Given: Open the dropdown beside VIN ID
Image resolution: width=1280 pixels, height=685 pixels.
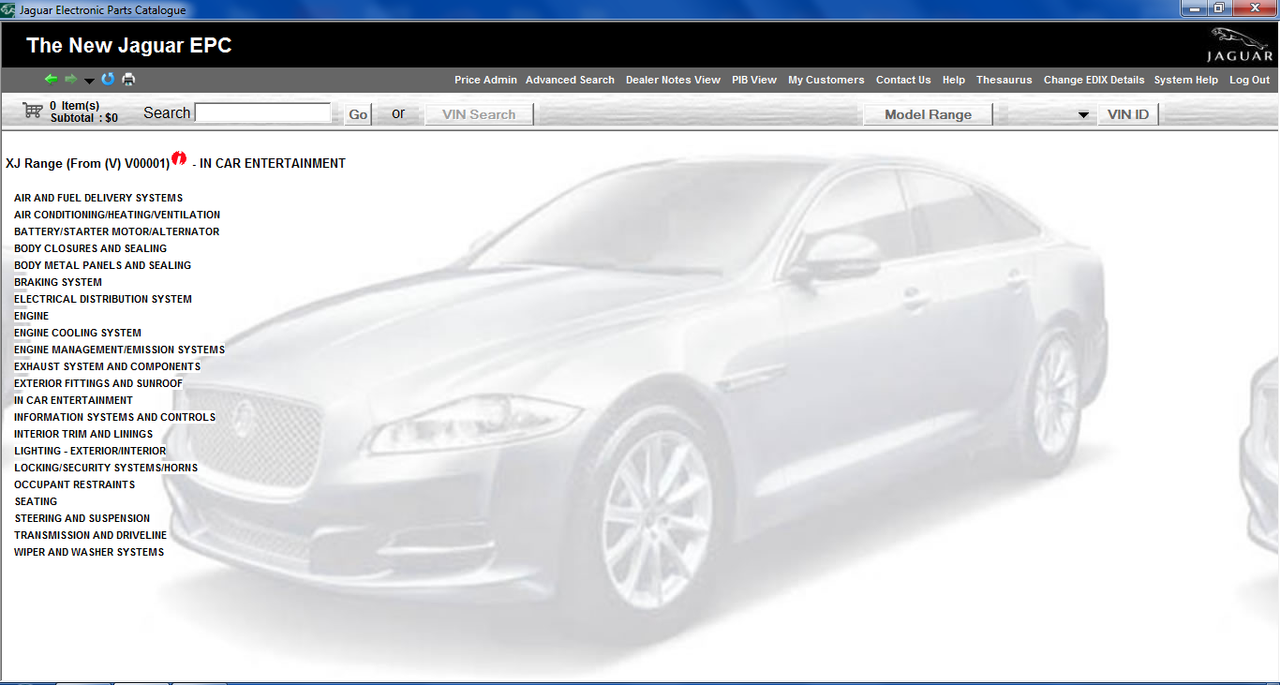Looking at the screenshot, I should 1083,116.
